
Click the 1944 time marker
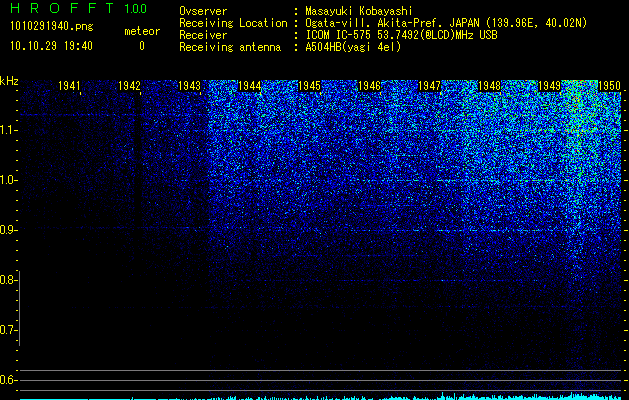pyautogui.click(x=250, y=85)
